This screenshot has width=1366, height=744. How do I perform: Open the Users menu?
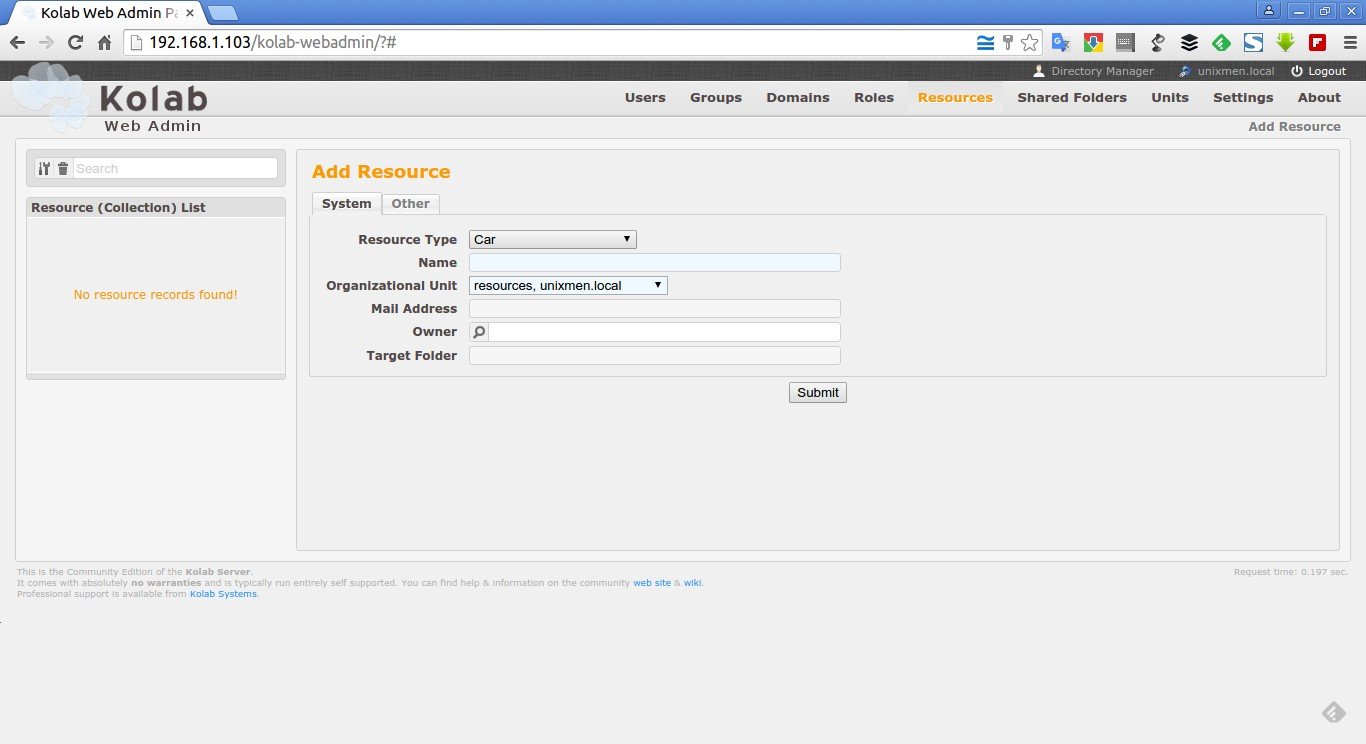(x=645, y=97)
